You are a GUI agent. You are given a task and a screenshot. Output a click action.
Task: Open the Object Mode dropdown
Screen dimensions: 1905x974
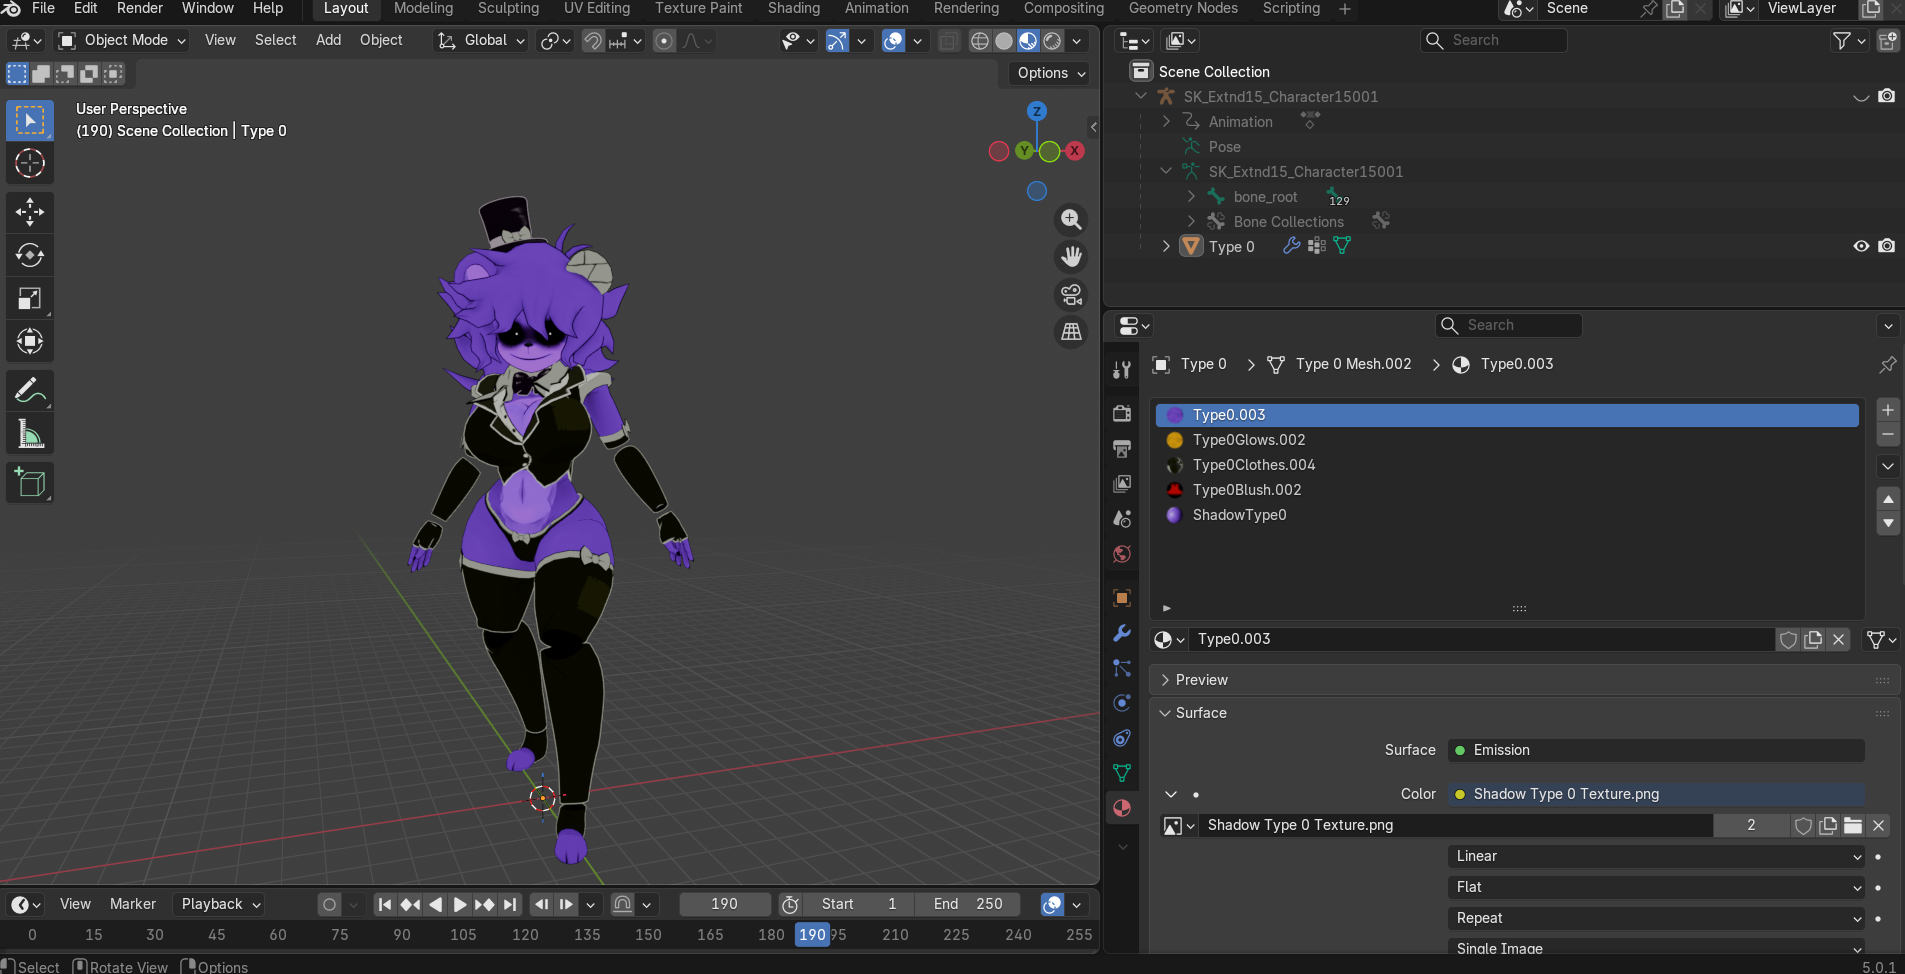tap(122, 40)
